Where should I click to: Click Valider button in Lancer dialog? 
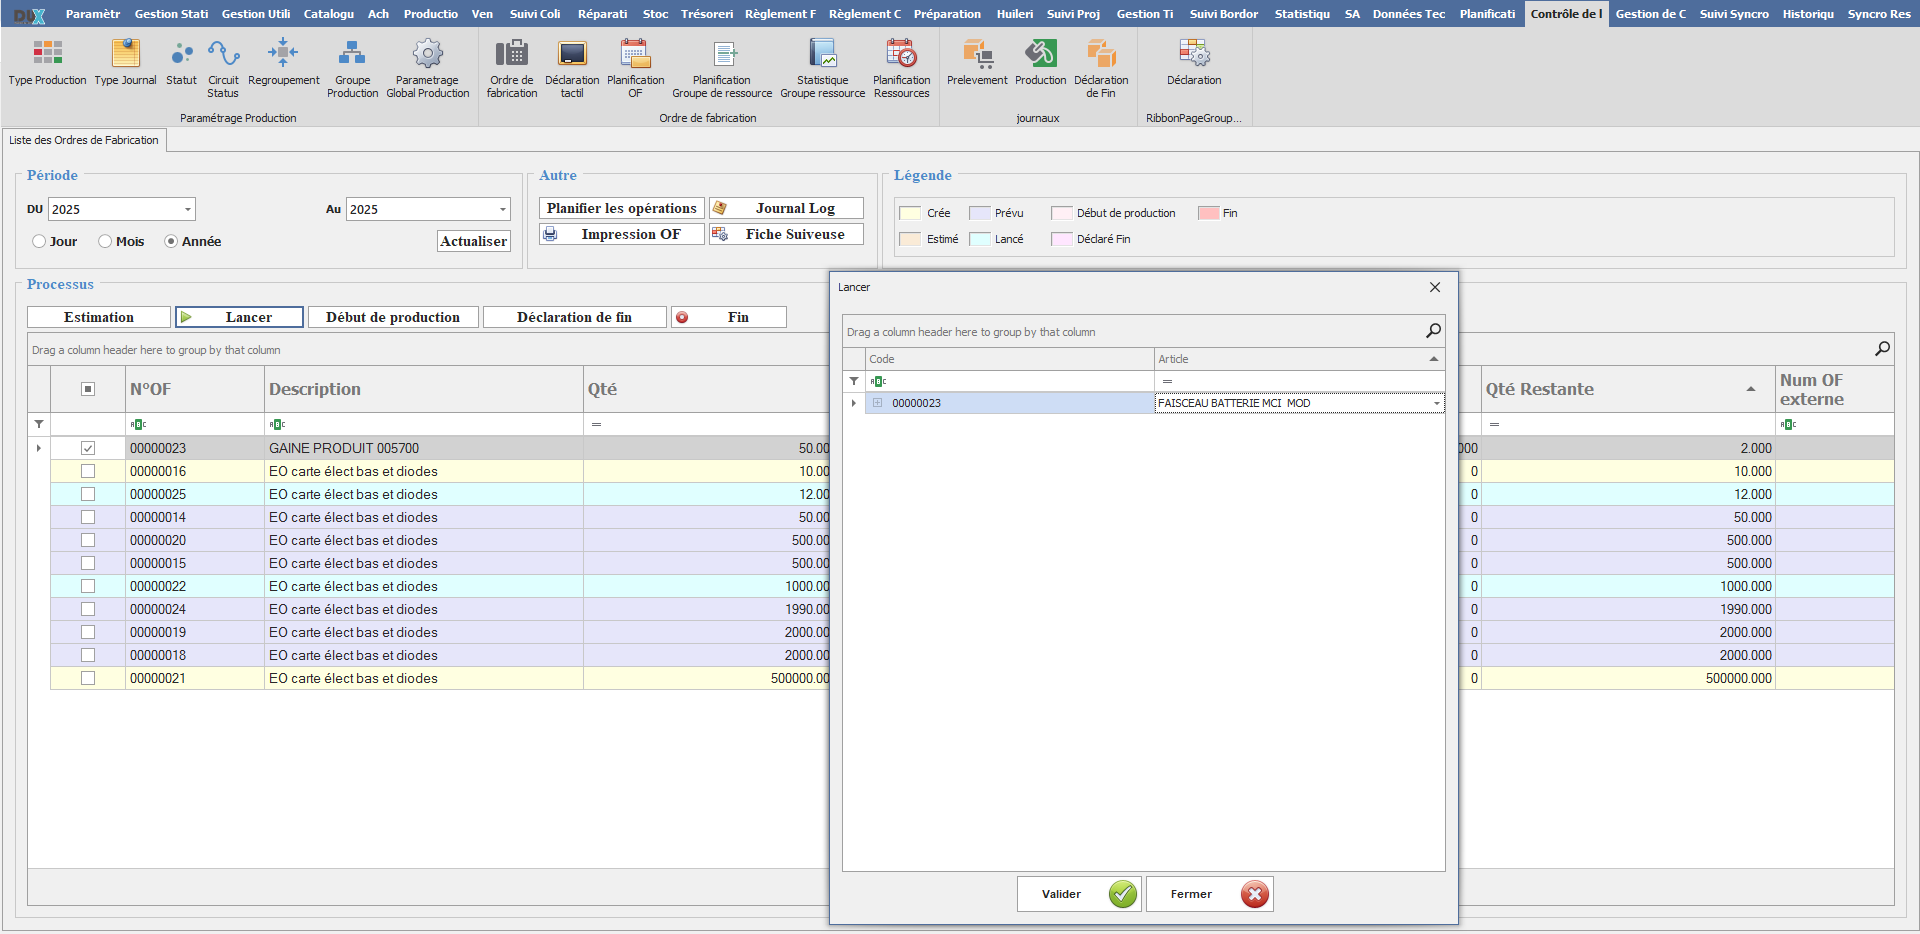pyautogui.click(x=1079, y=894)
